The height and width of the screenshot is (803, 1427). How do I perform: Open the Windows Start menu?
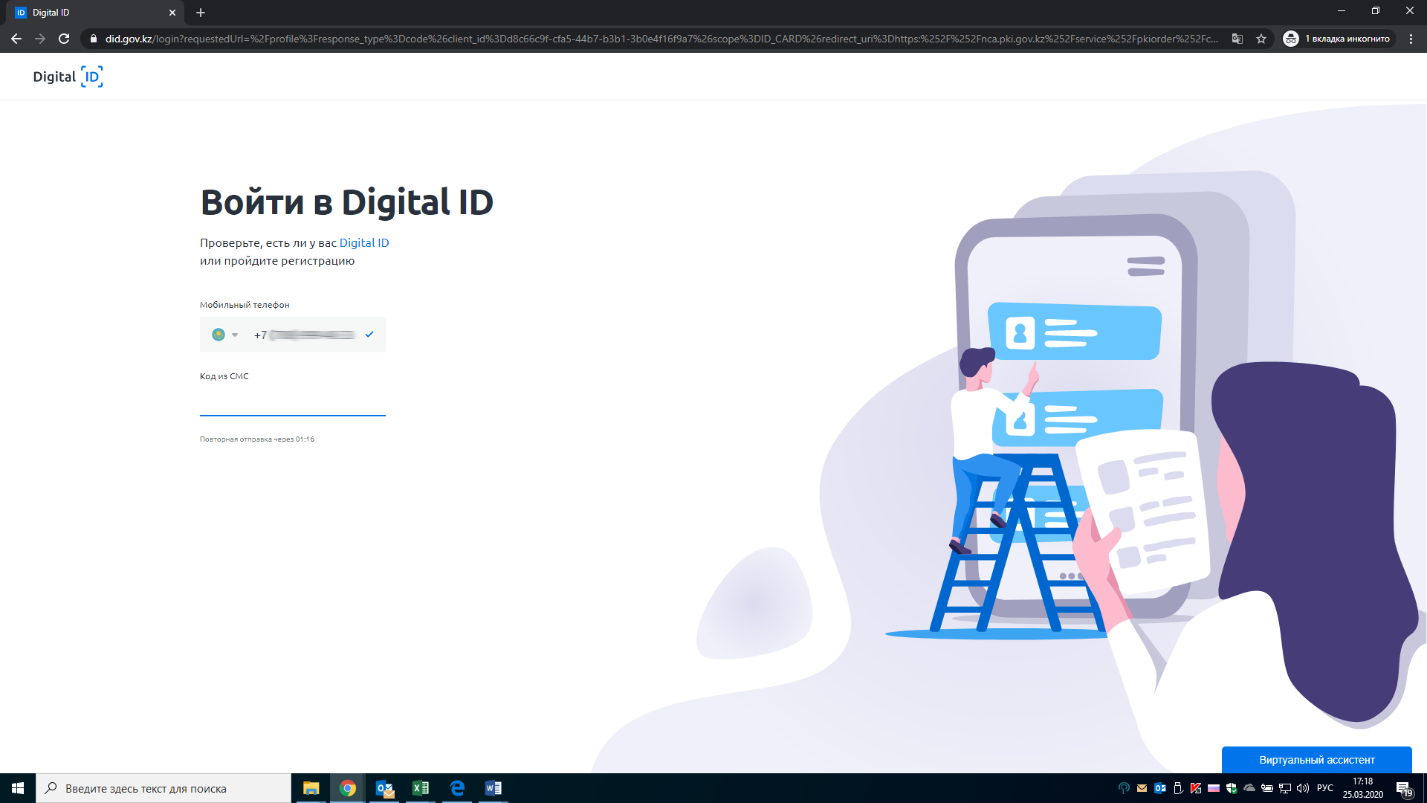[18, 788]
